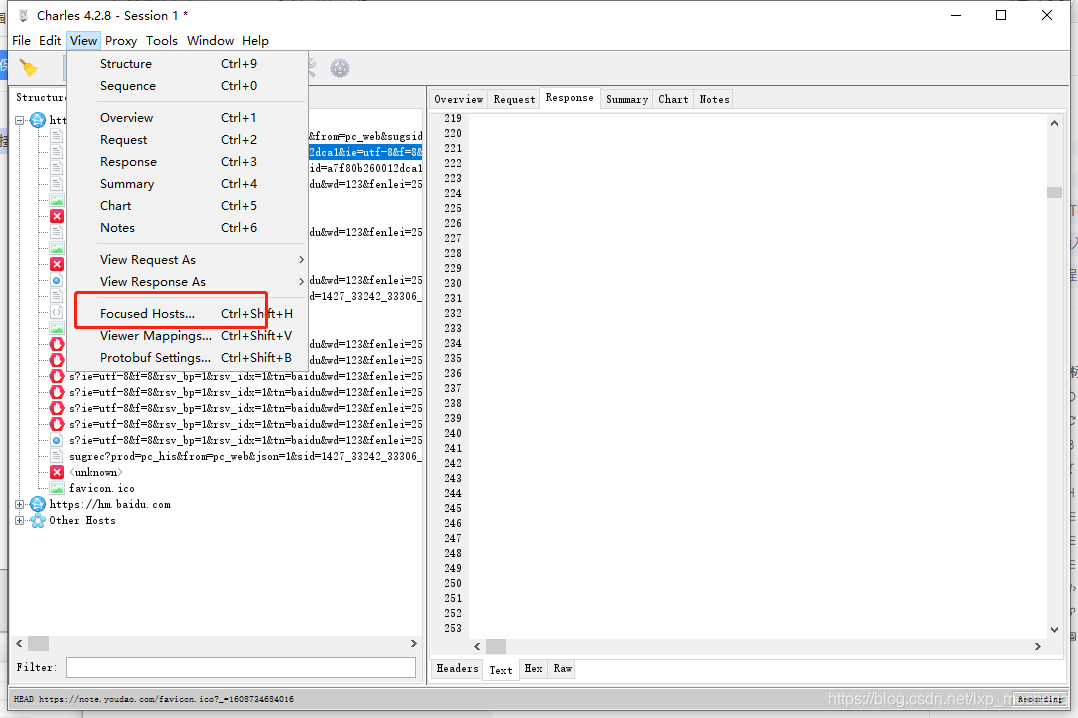Switch to the Request tab
Viewport: 1078px width, 718px height.
[x=514, y=99]
